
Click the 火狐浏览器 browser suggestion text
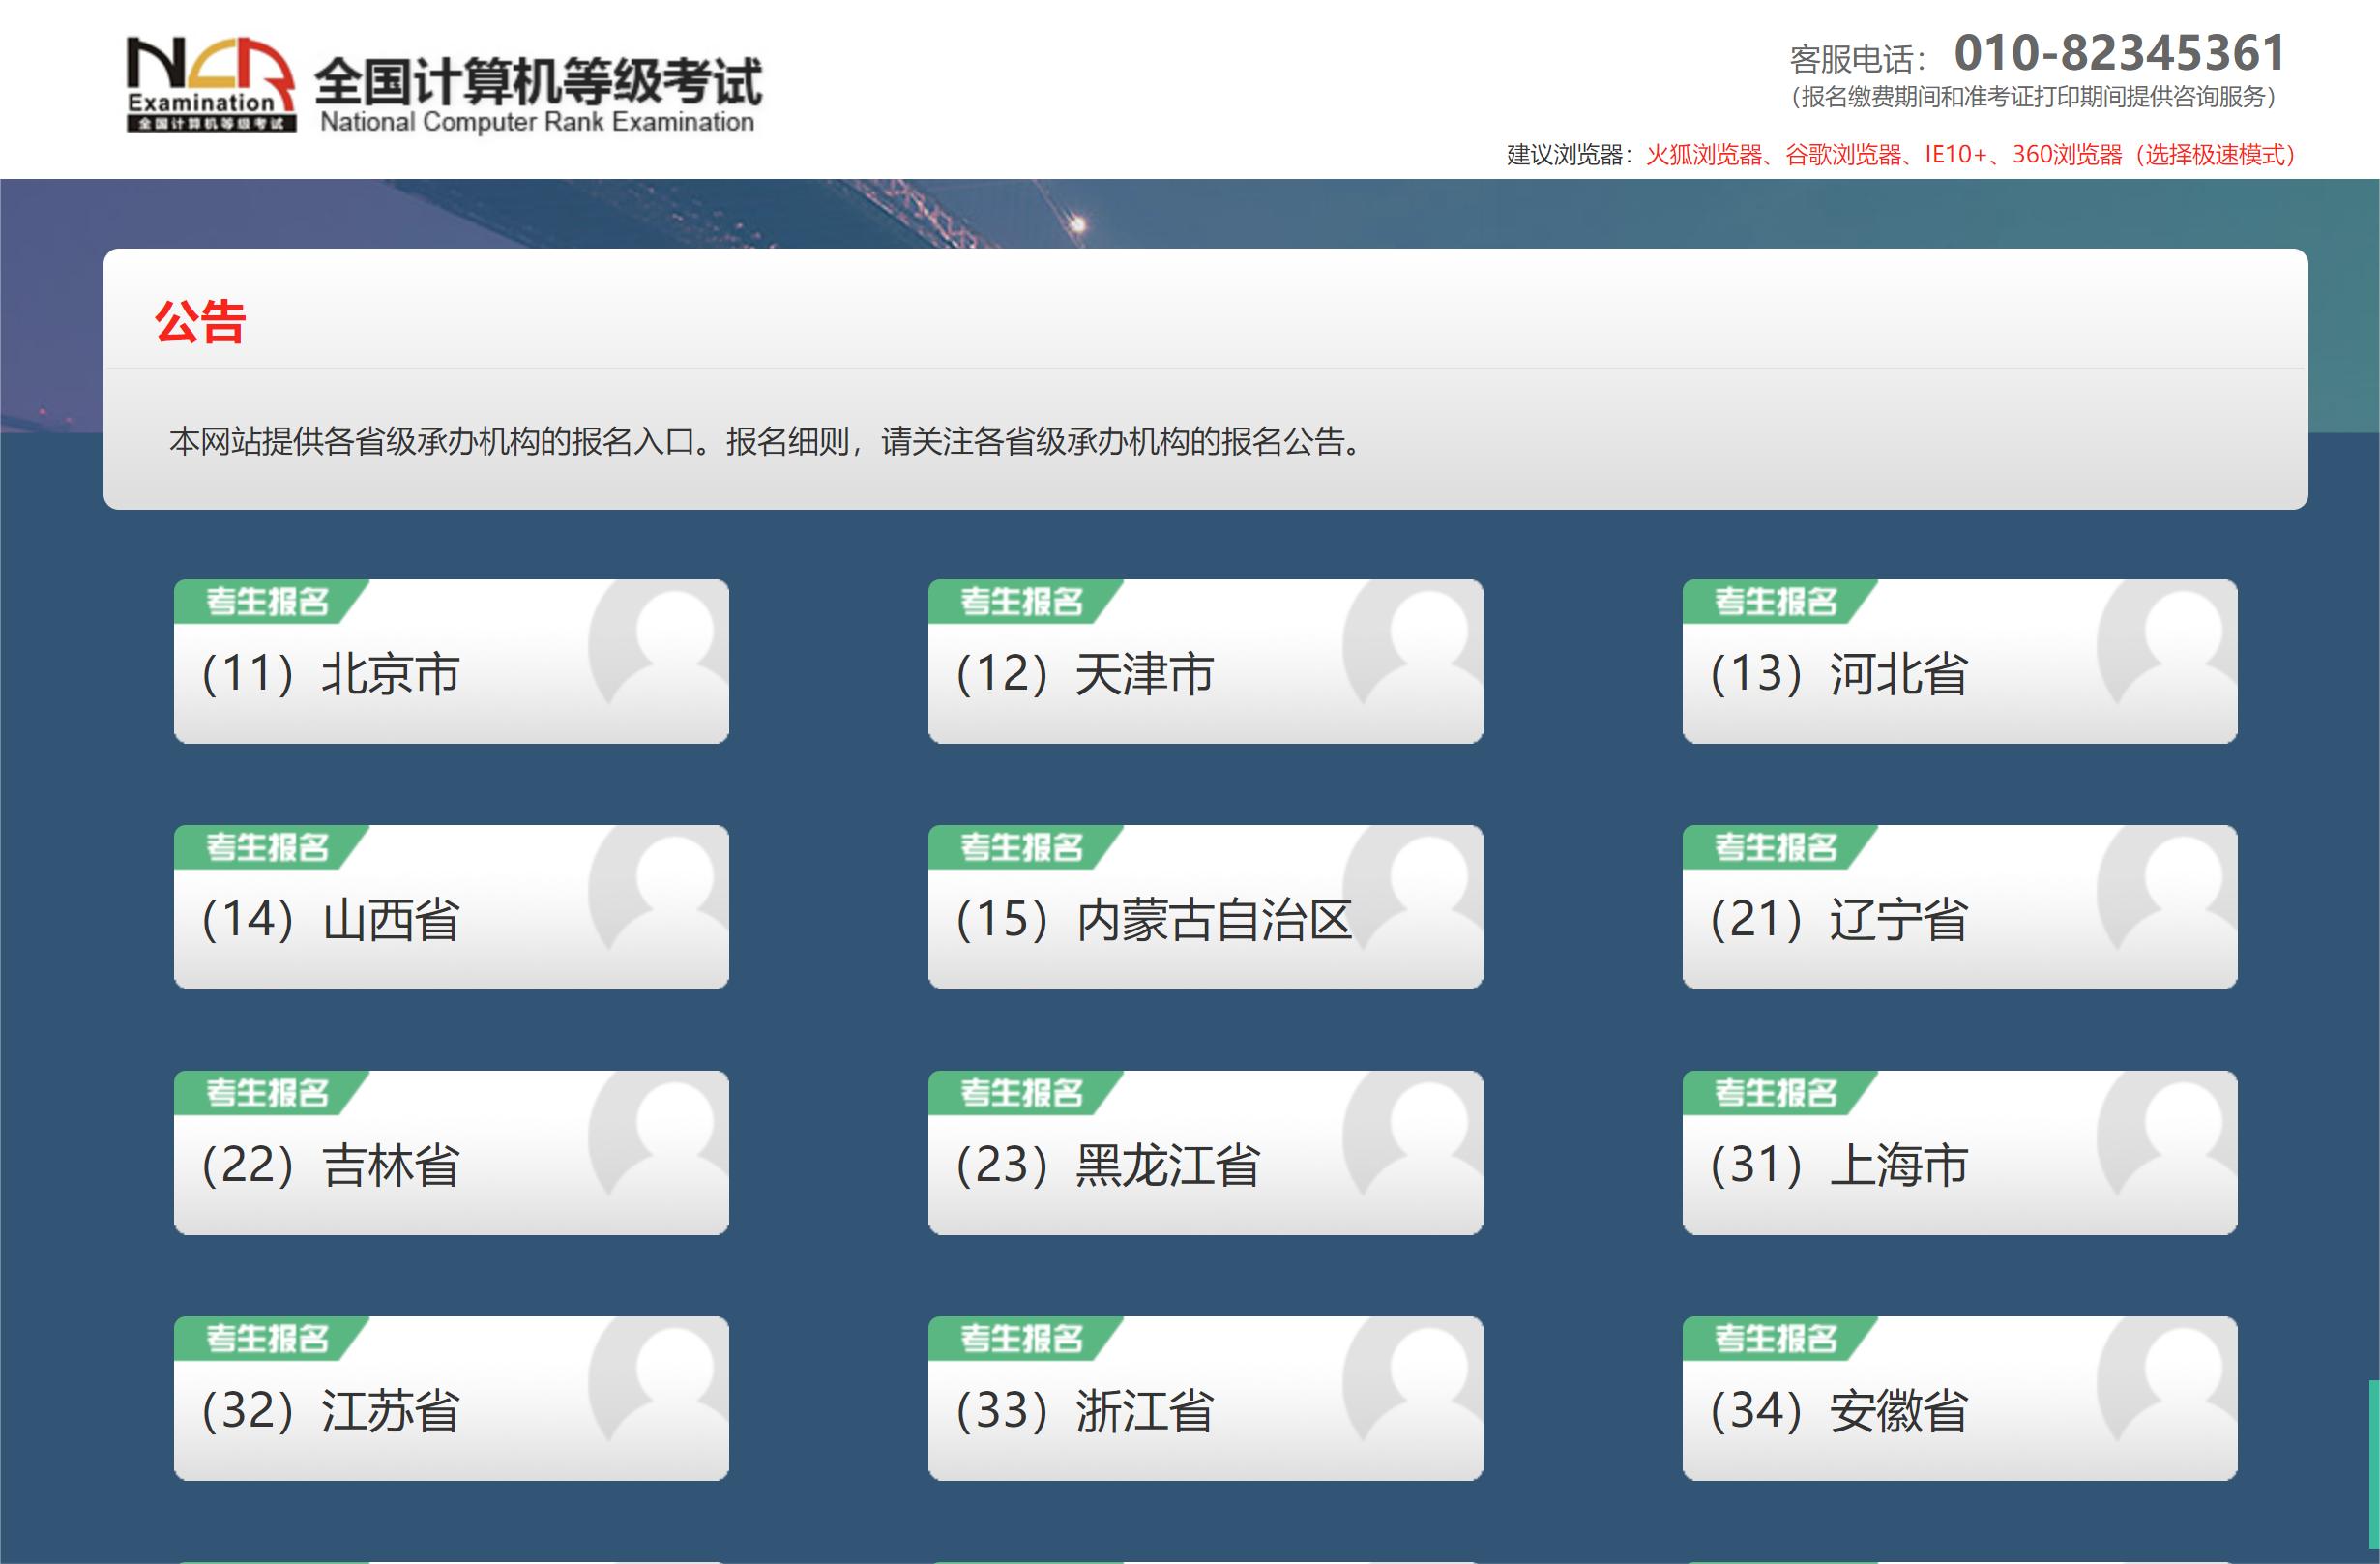pyautogui.click(x=1707, y=155)
